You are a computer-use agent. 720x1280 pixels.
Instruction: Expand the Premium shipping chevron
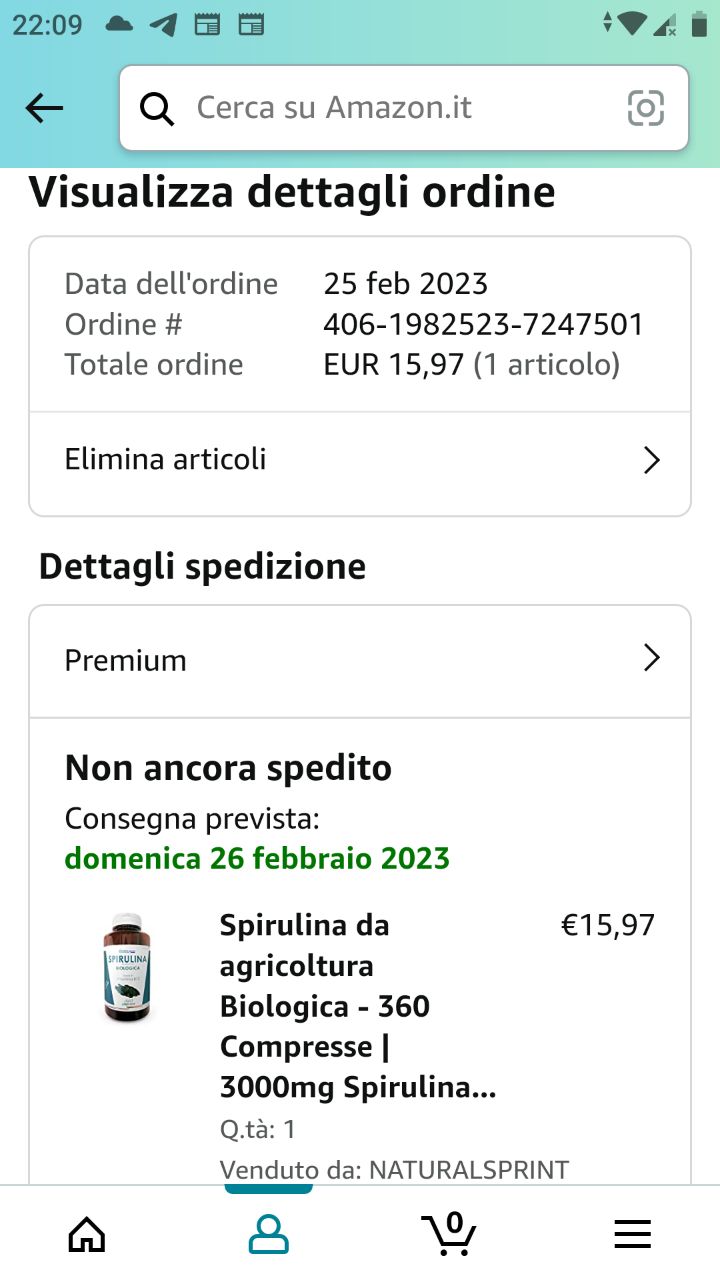tap(651, 658)
